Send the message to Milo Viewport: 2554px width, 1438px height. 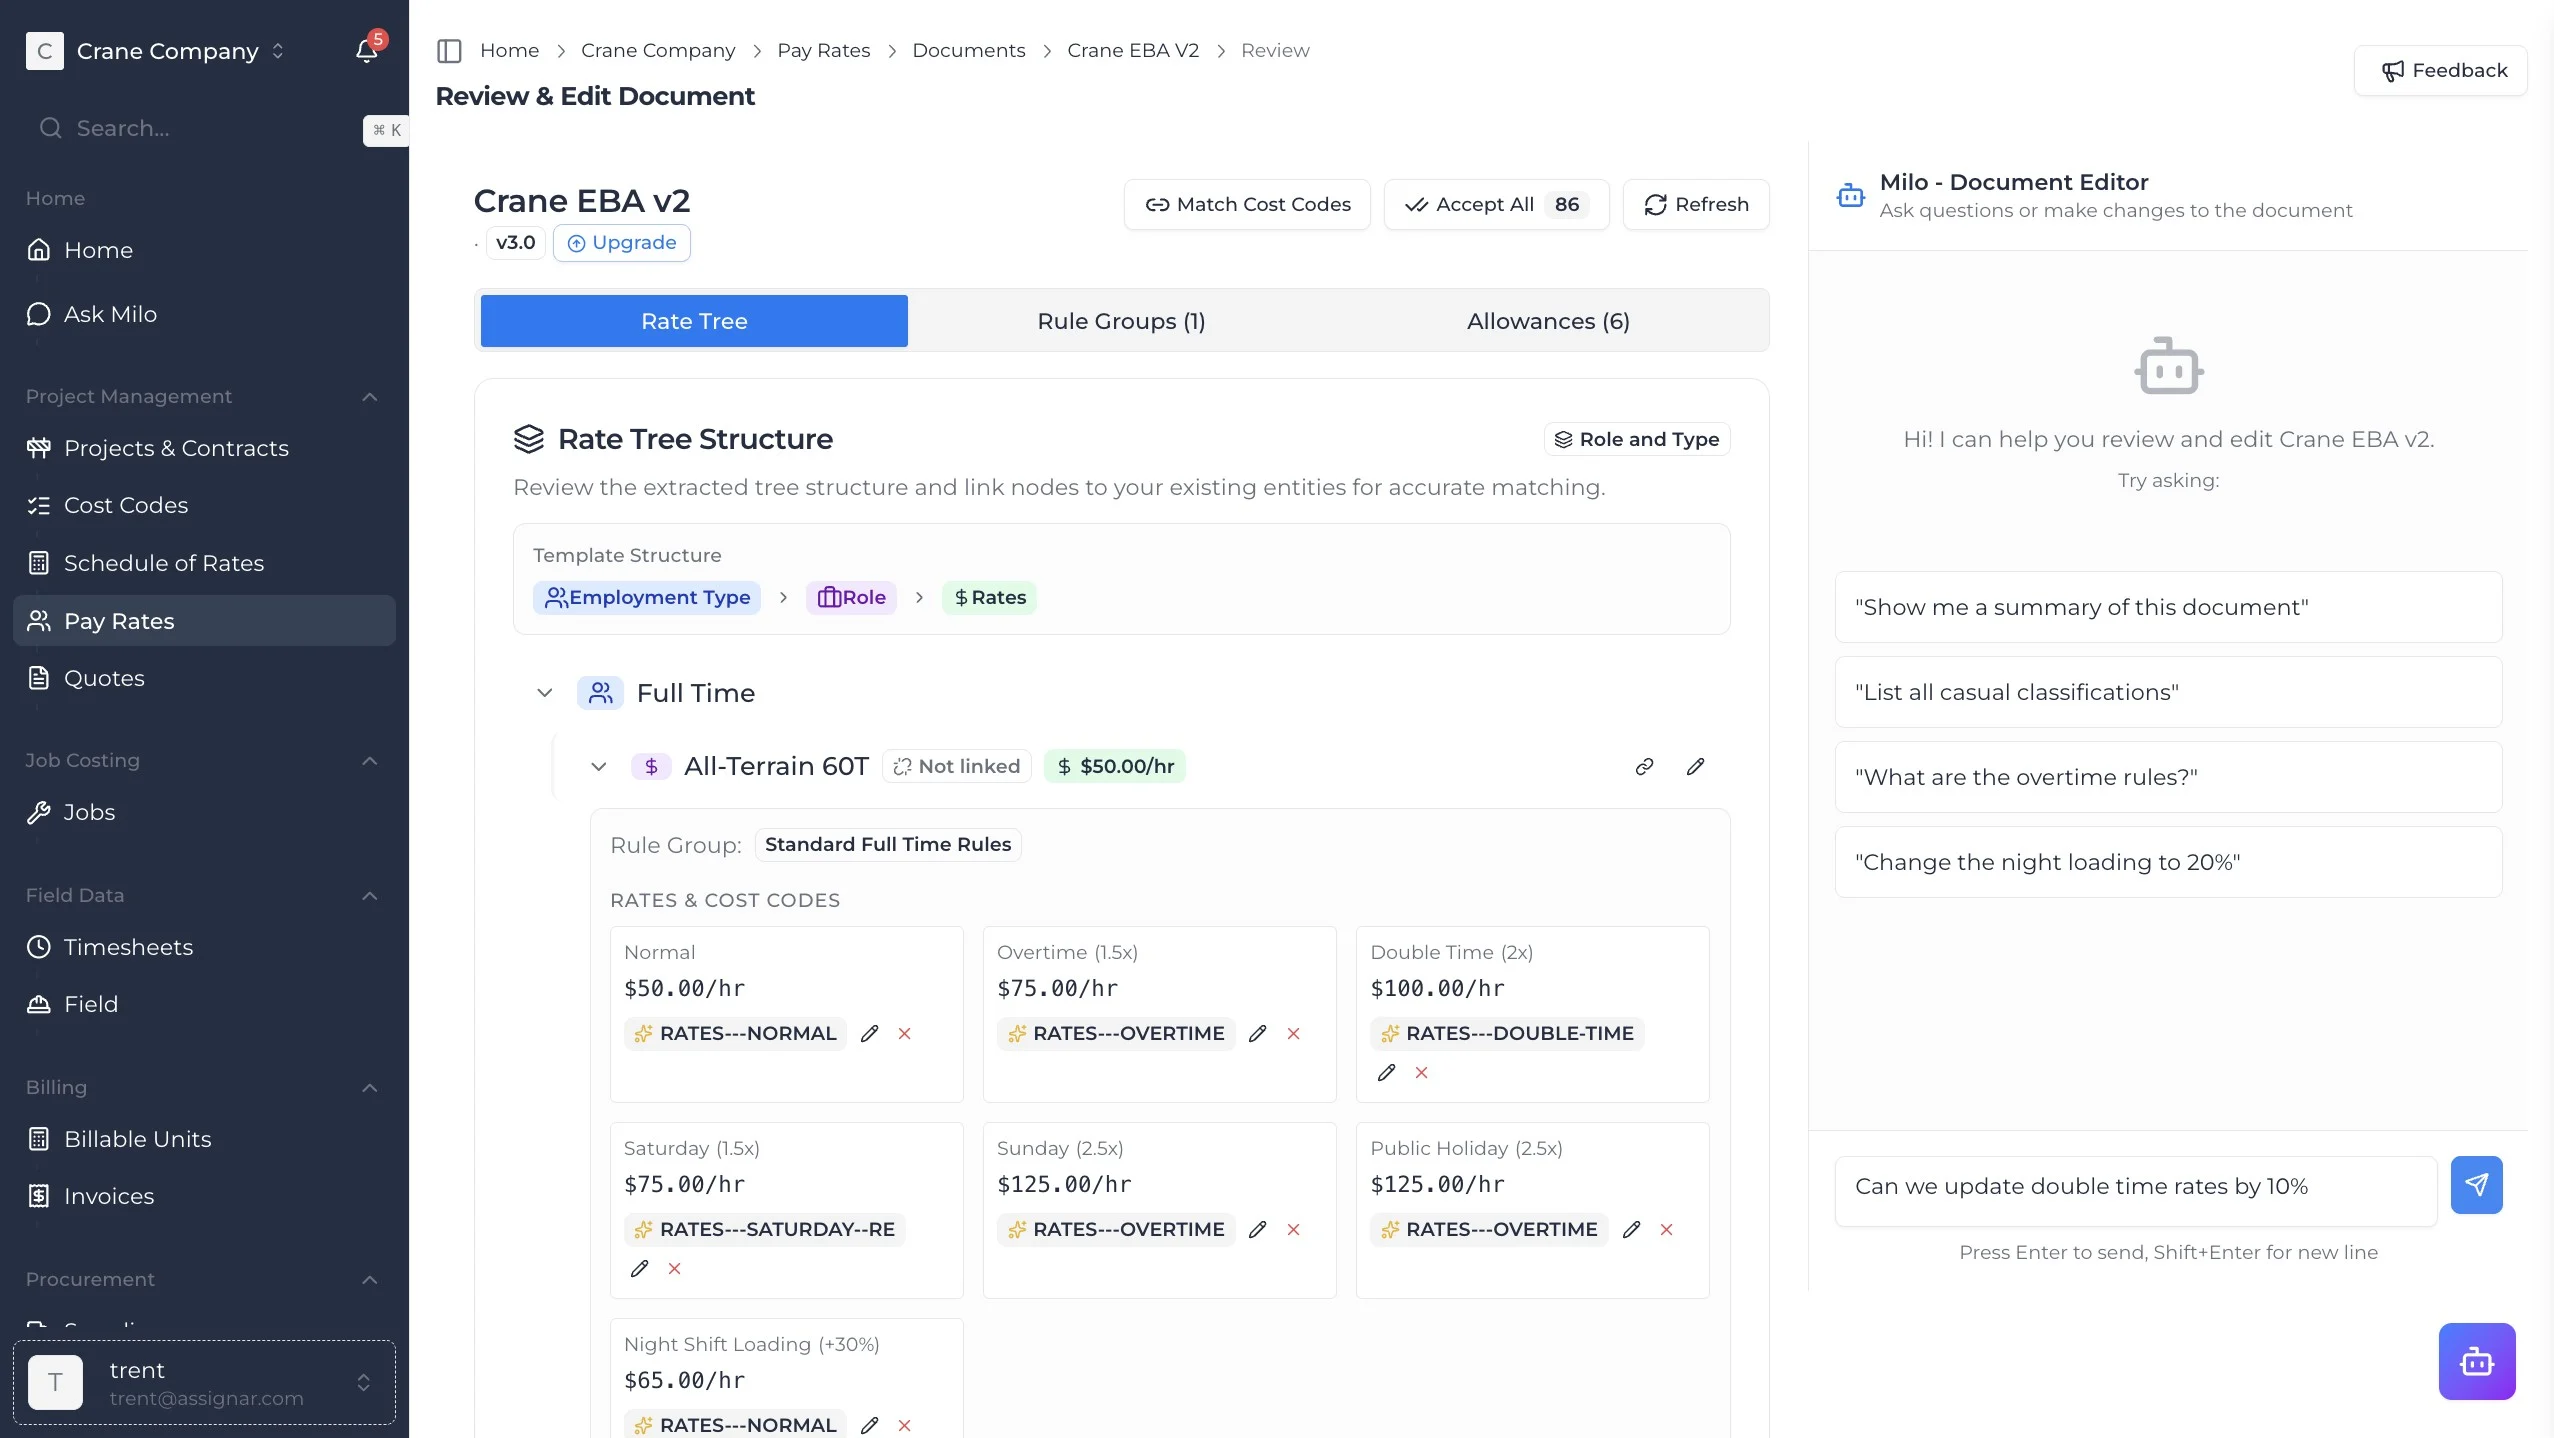click(2476, 1185)
